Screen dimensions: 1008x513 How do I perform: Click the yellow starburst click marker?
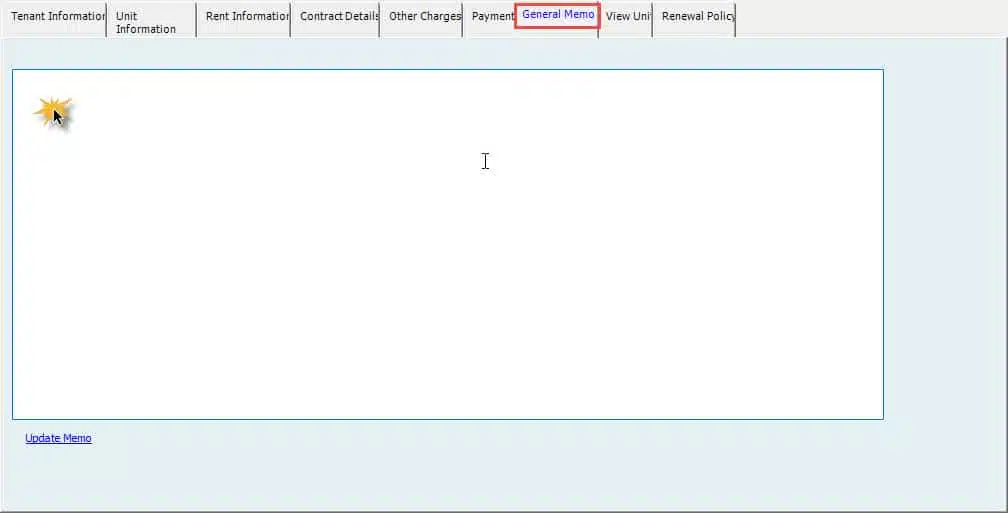(53, 113)
